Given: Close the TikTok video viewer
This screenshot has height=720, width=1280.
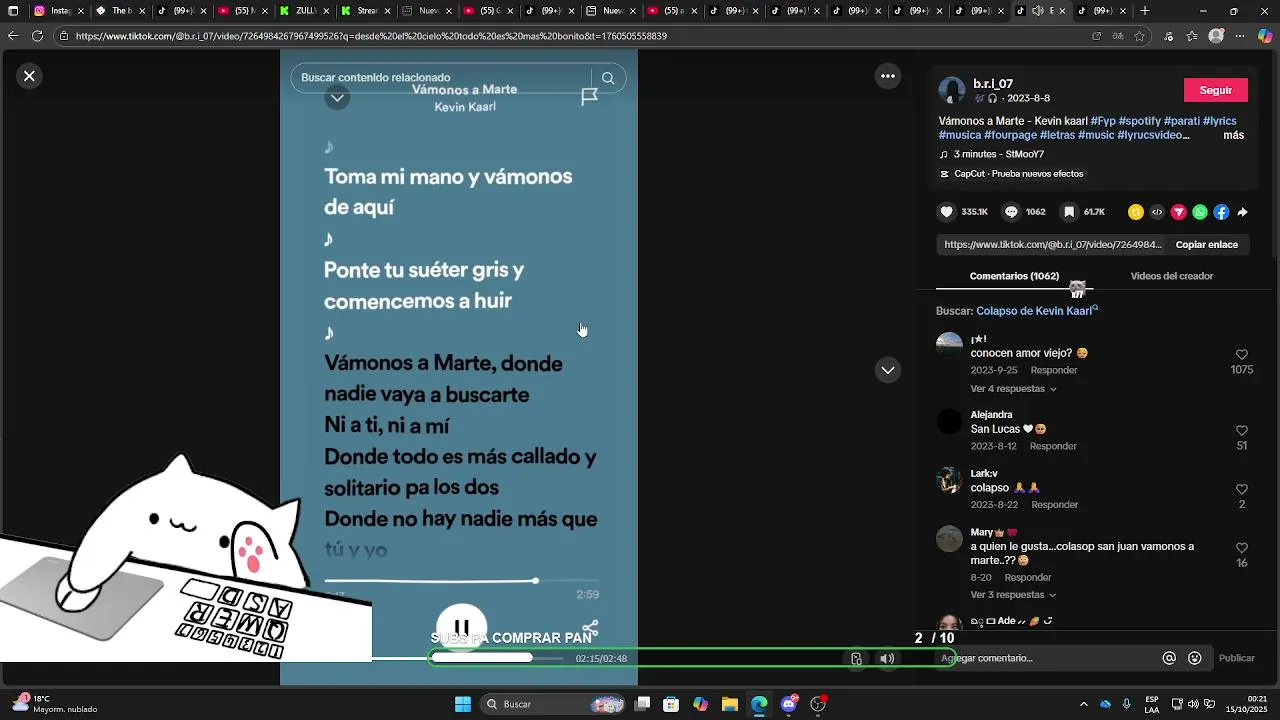Looking at the screenshot, I should [29, 75].
